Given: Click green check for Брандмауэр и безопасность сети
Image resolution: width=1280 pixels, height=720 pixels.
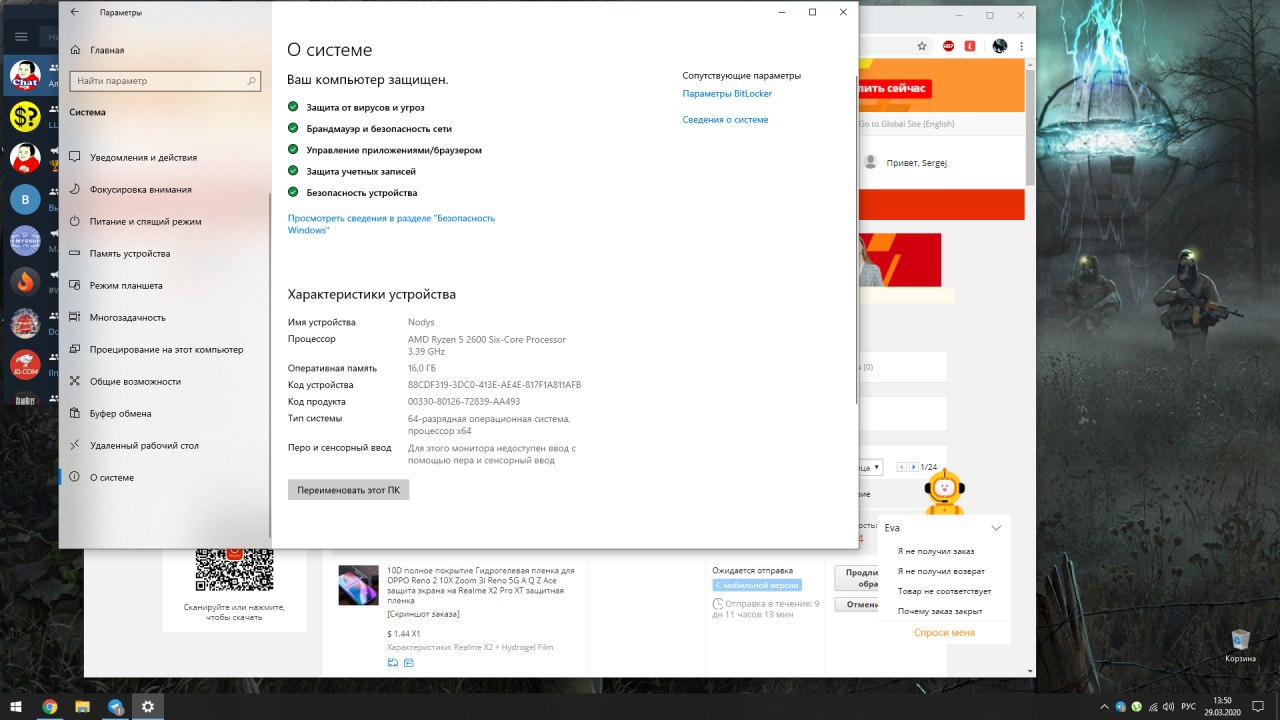Looking at the screenshot, I should (293, 128).
